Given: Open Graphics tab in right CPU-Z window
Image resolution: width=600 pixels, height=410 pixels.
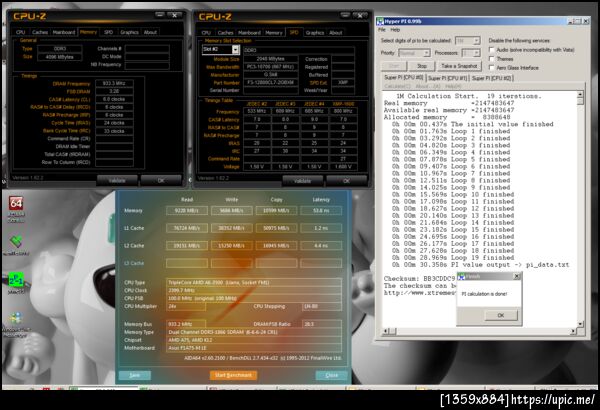Looking at the screenshot, I should pyautogui.click(x=315, y=33).
